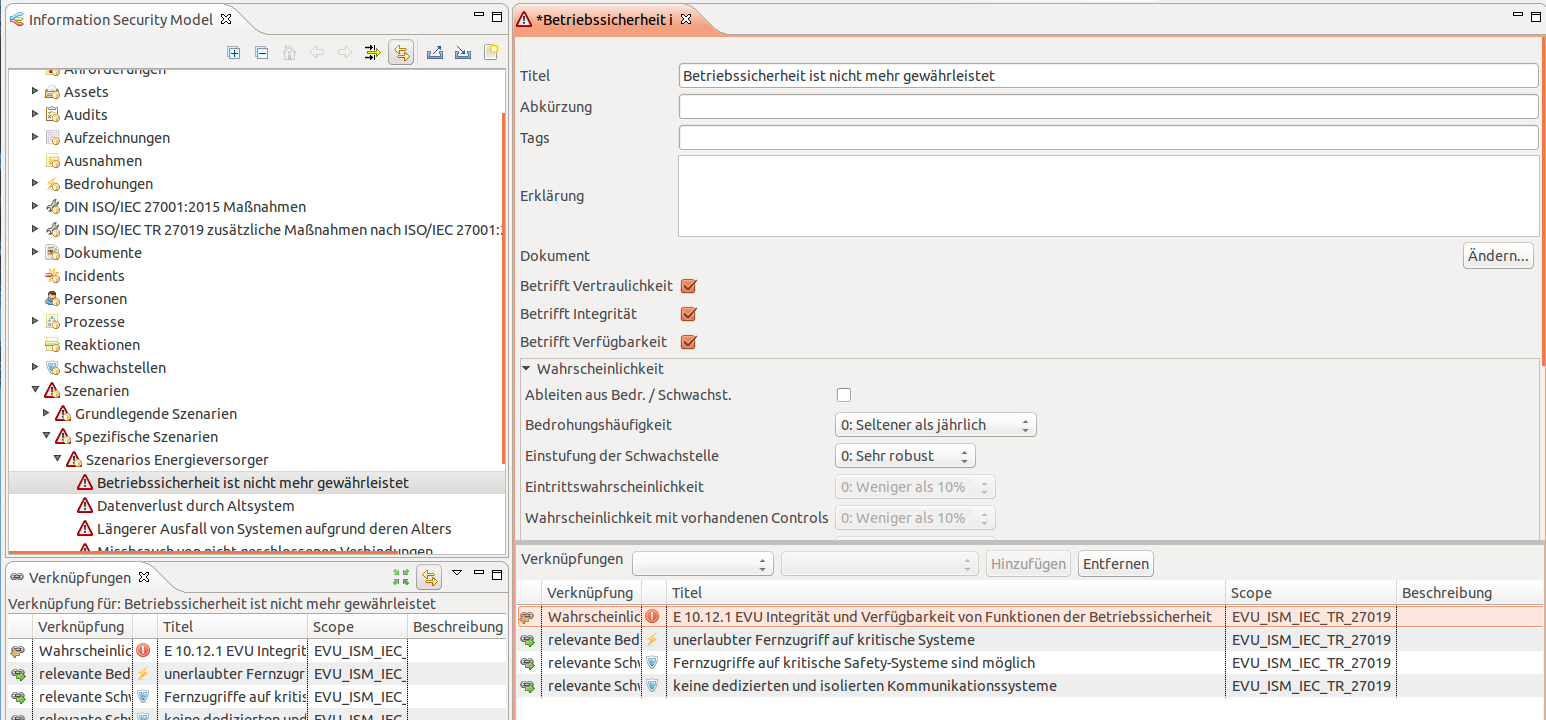1546x720 pixels.
Task: Click the Expand All toolbar icon
Action: (x=234, y=53)
